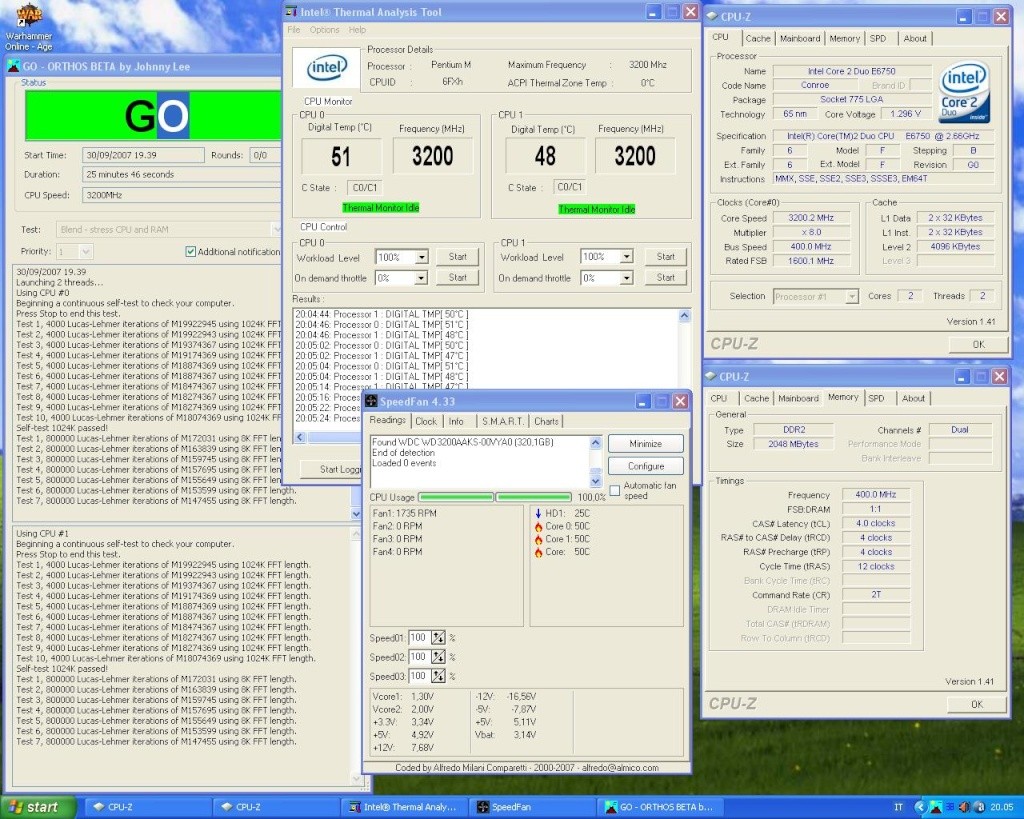Open About tab in the CPU-Z memory window
This screenshot has width=1024, height=819.
(913, 398)
